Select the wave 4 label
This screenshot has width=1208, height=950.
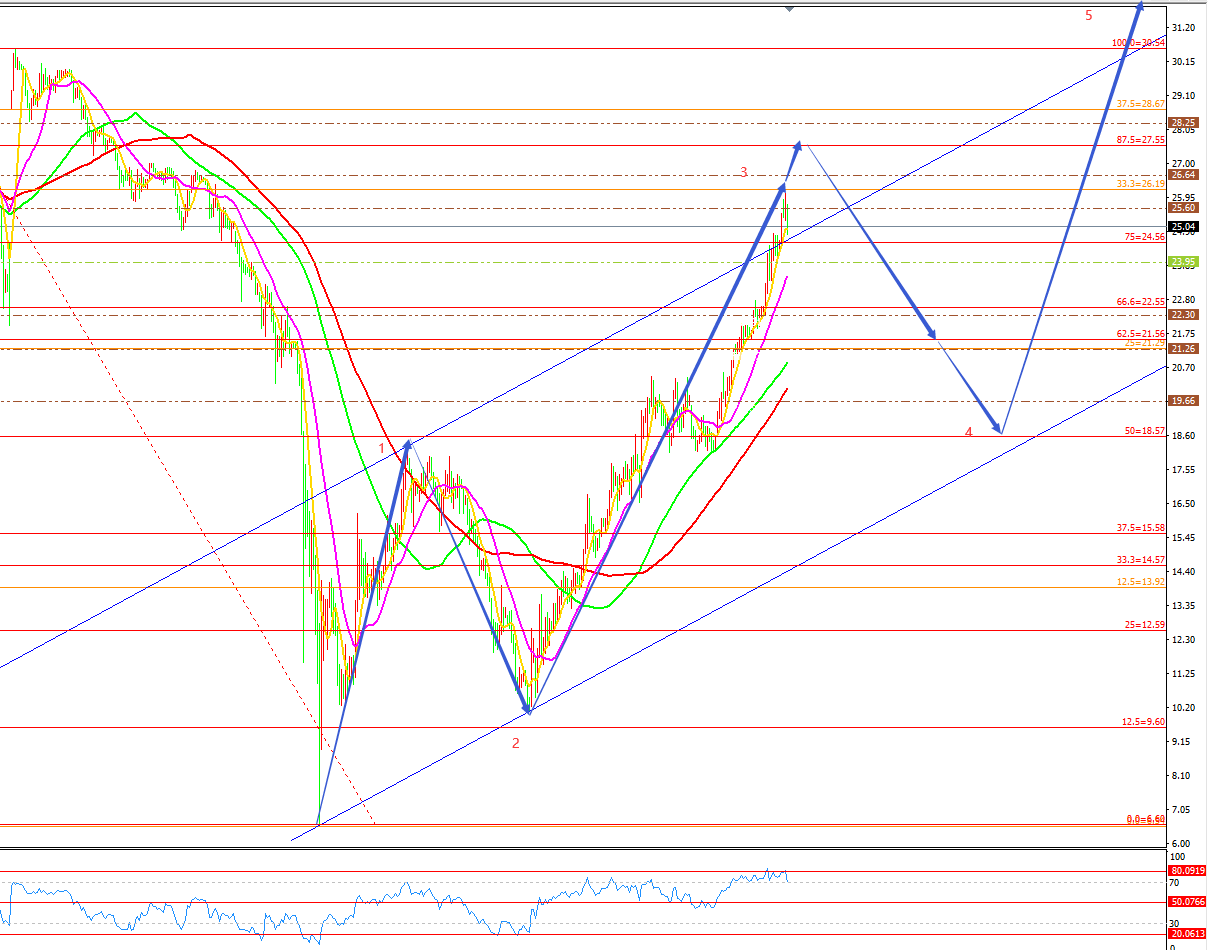(968, 432)
